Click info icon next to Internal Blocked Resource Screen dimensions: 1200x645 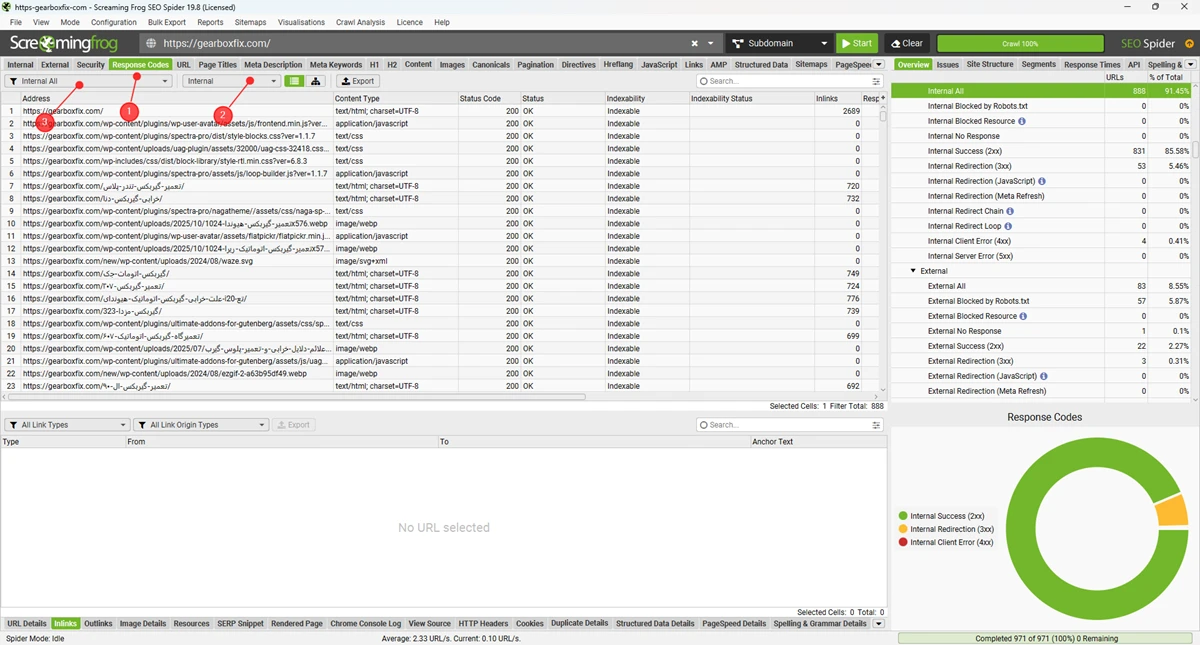(x=1021, y=121)
